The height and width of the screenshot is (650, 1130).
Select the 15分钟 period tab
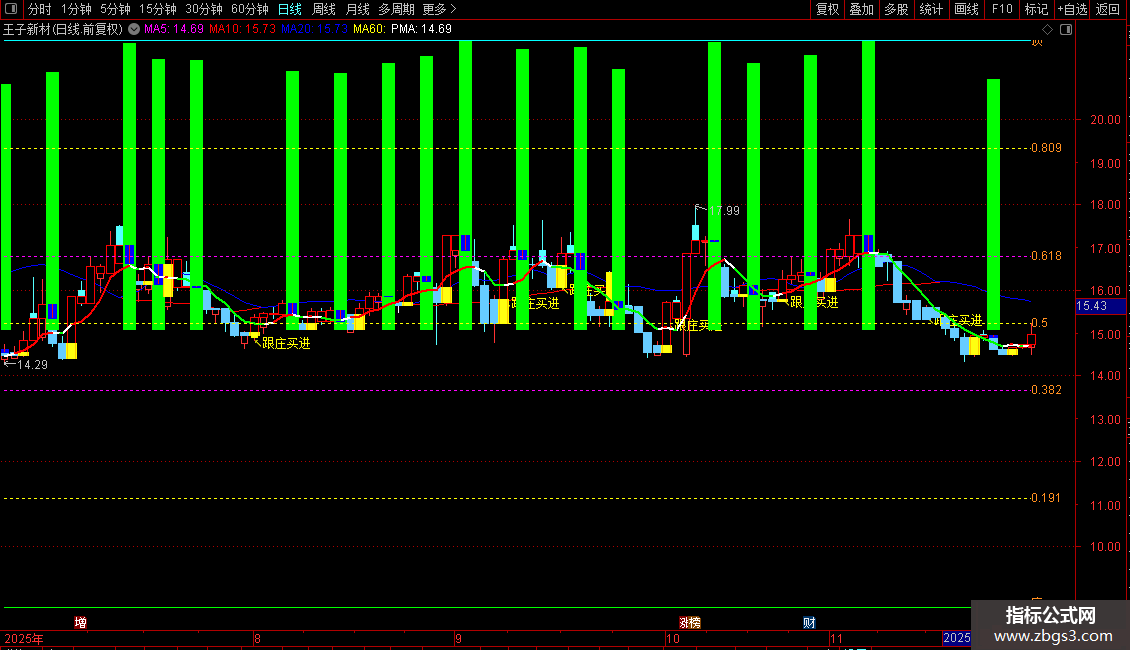(158, 9)
